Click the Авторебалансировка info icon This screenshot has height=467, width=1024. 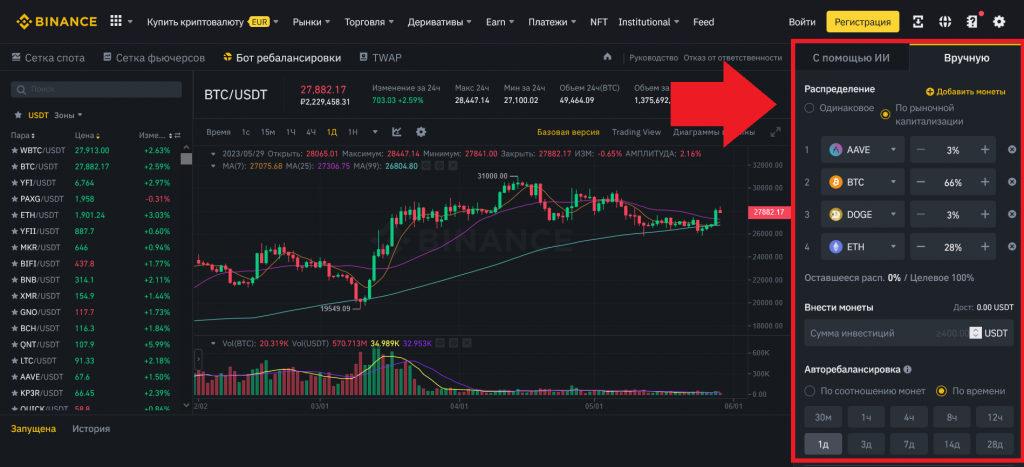coord(907,369)
